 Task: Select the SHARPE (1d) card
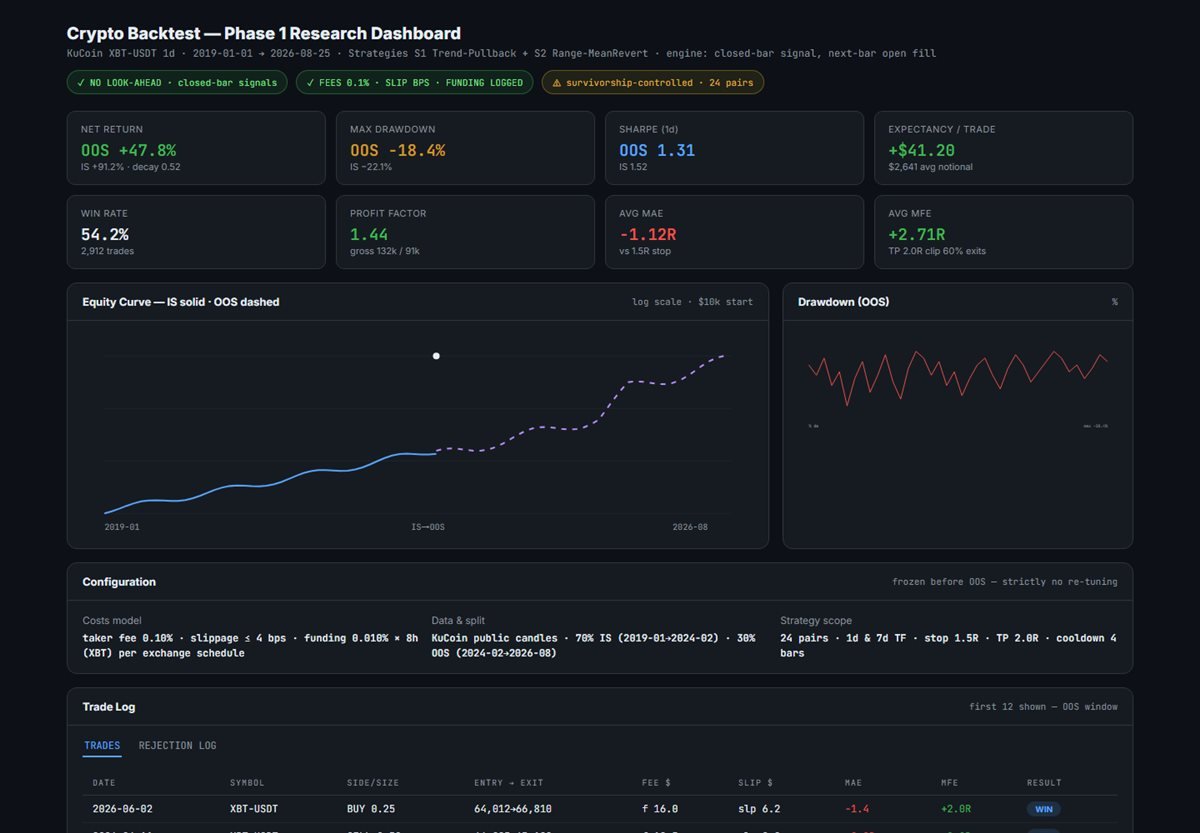[x=734, y=148]
